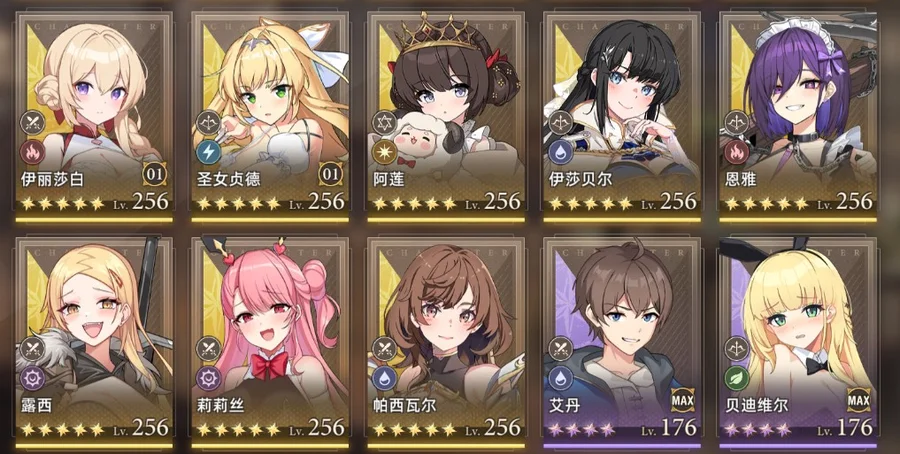
Task: Click the 01 badge on 圣女贞德's card
Action: click(330, 174)
